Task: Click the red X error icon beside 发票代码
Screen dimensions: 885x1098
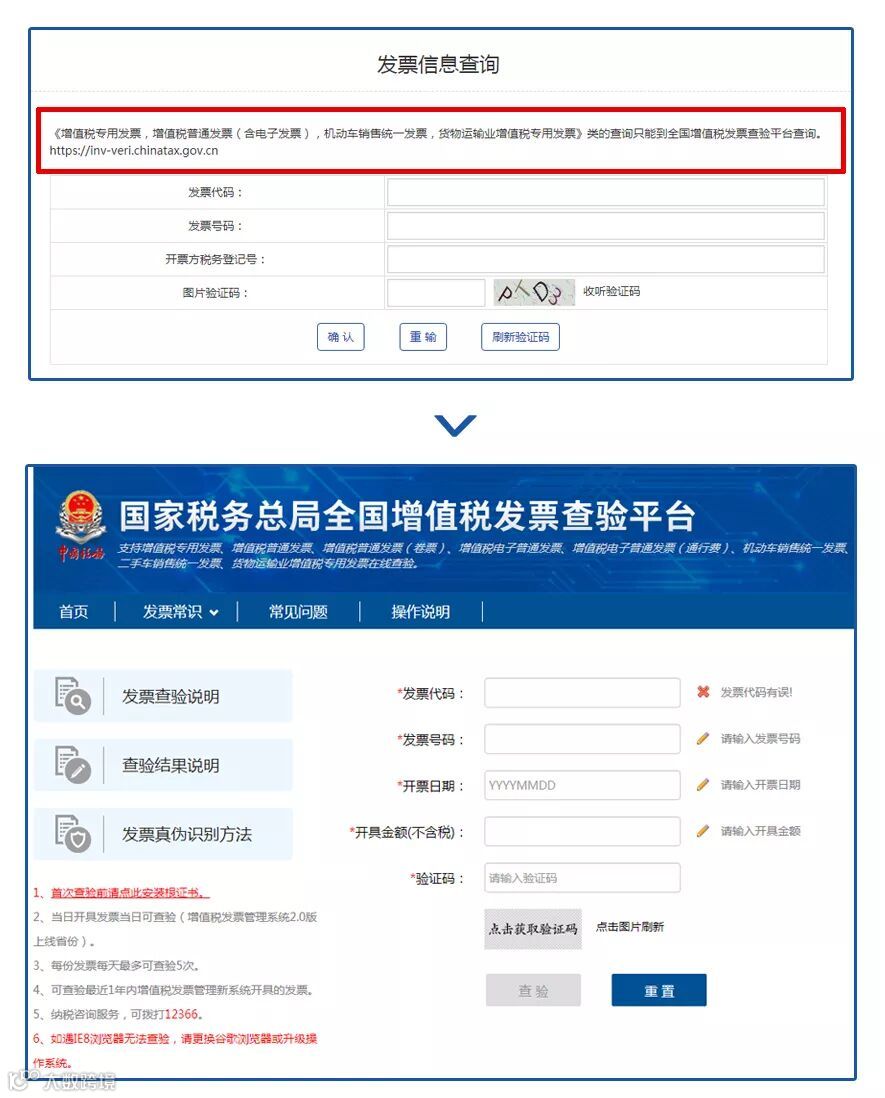Action: (703, 692)
